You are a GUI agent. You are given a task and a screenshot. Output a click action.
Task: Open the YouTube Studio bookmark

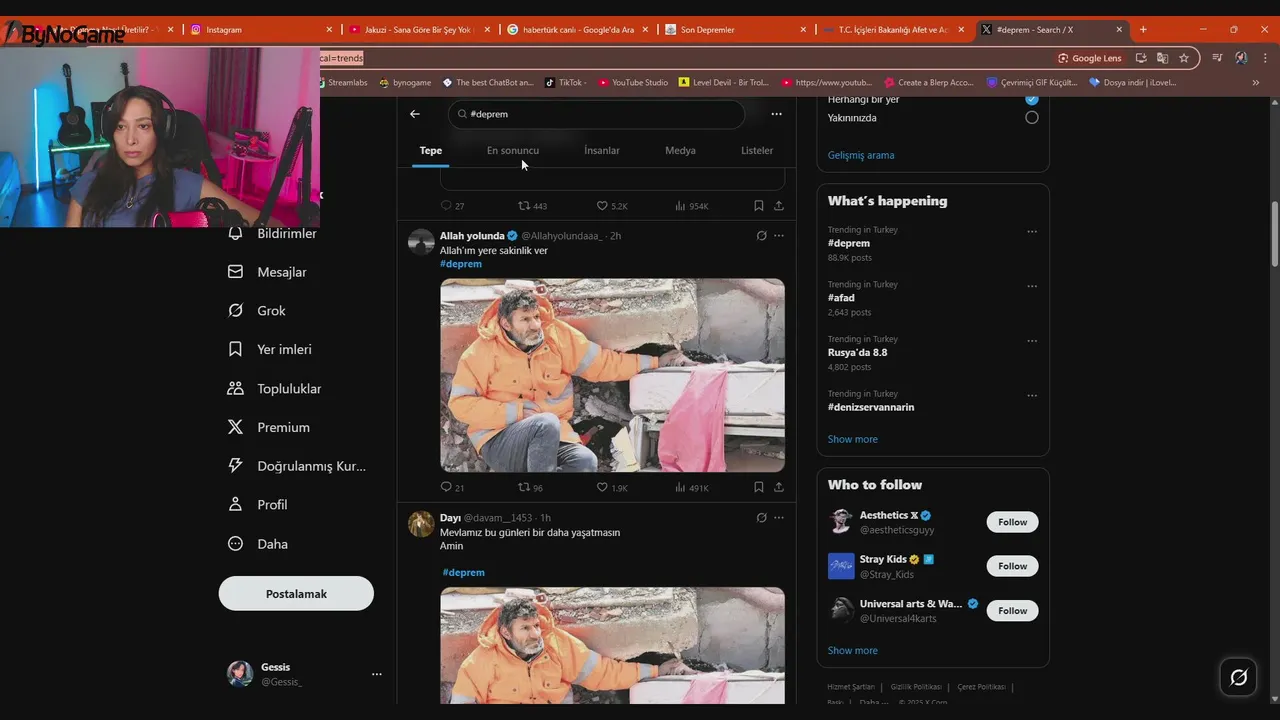[633, 83]
